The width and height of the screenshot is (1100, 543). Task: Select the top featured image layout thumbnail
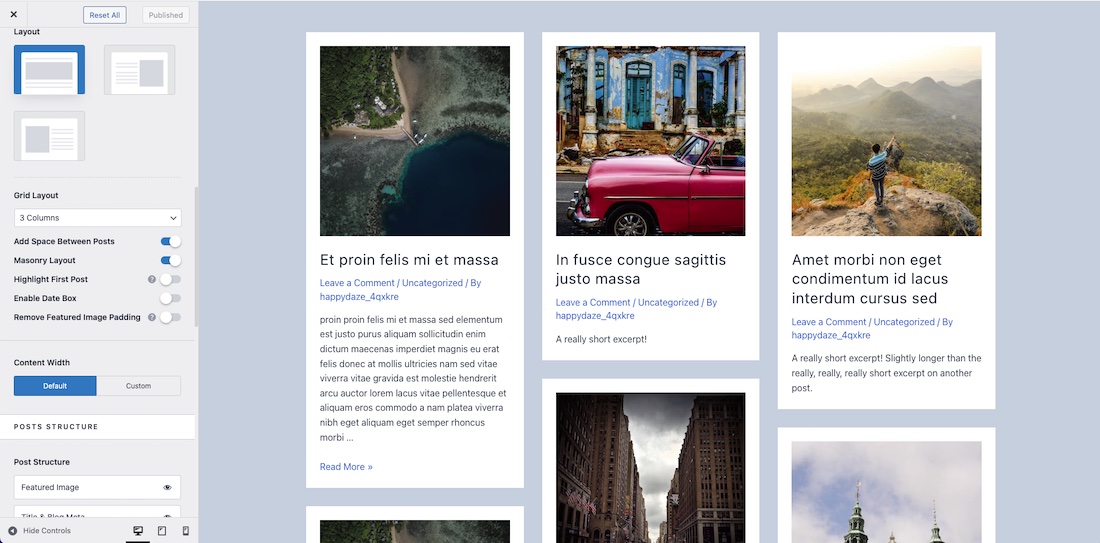[x=49, y=69]
